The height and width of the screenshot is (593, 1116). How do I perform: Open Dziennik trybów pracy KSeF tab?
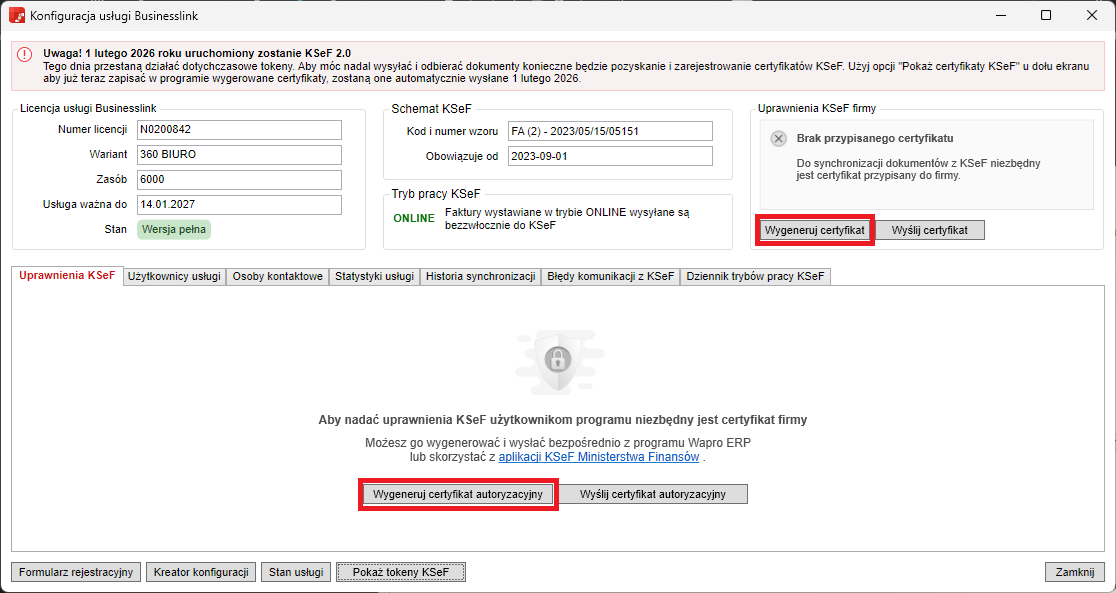(x=755, y=277)
